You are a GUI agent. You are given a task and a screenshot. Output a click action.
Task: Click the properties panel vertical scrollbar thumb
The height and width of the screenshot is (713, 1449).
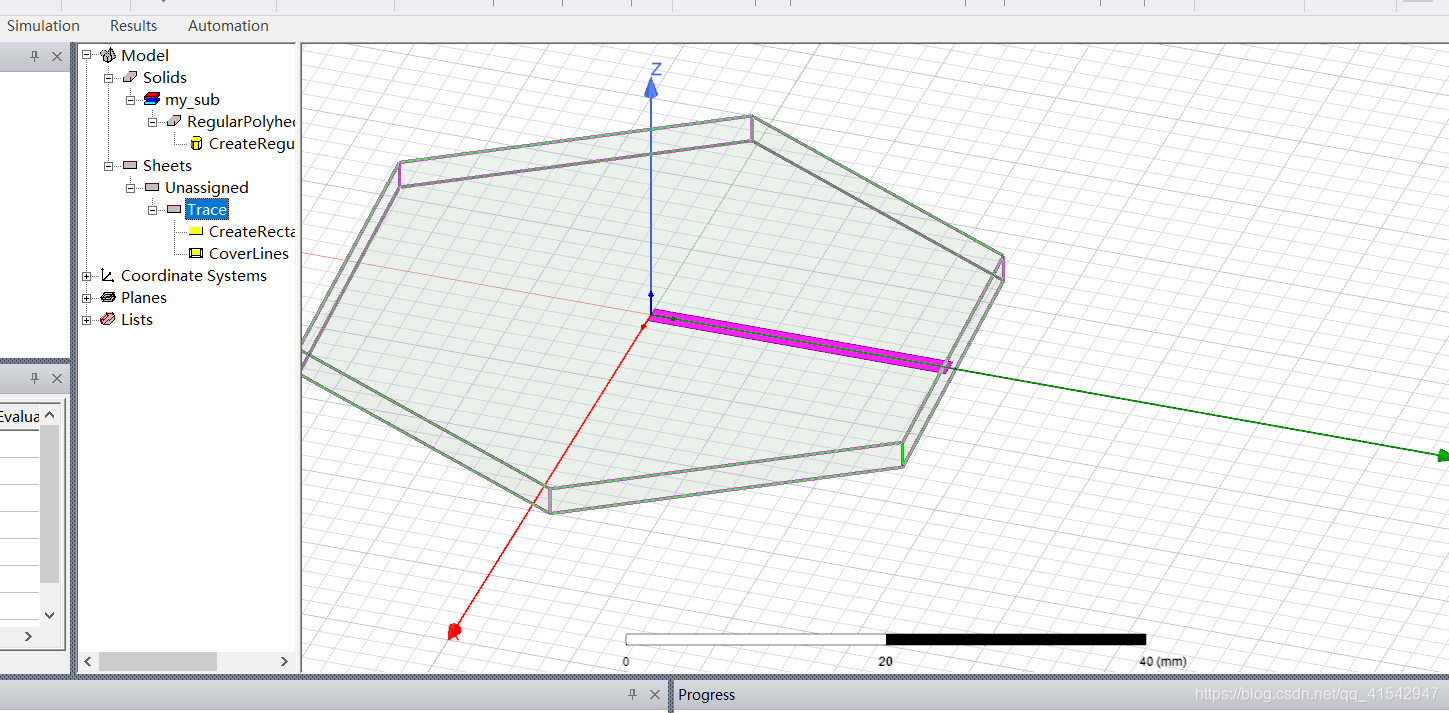tap(50, 504)
